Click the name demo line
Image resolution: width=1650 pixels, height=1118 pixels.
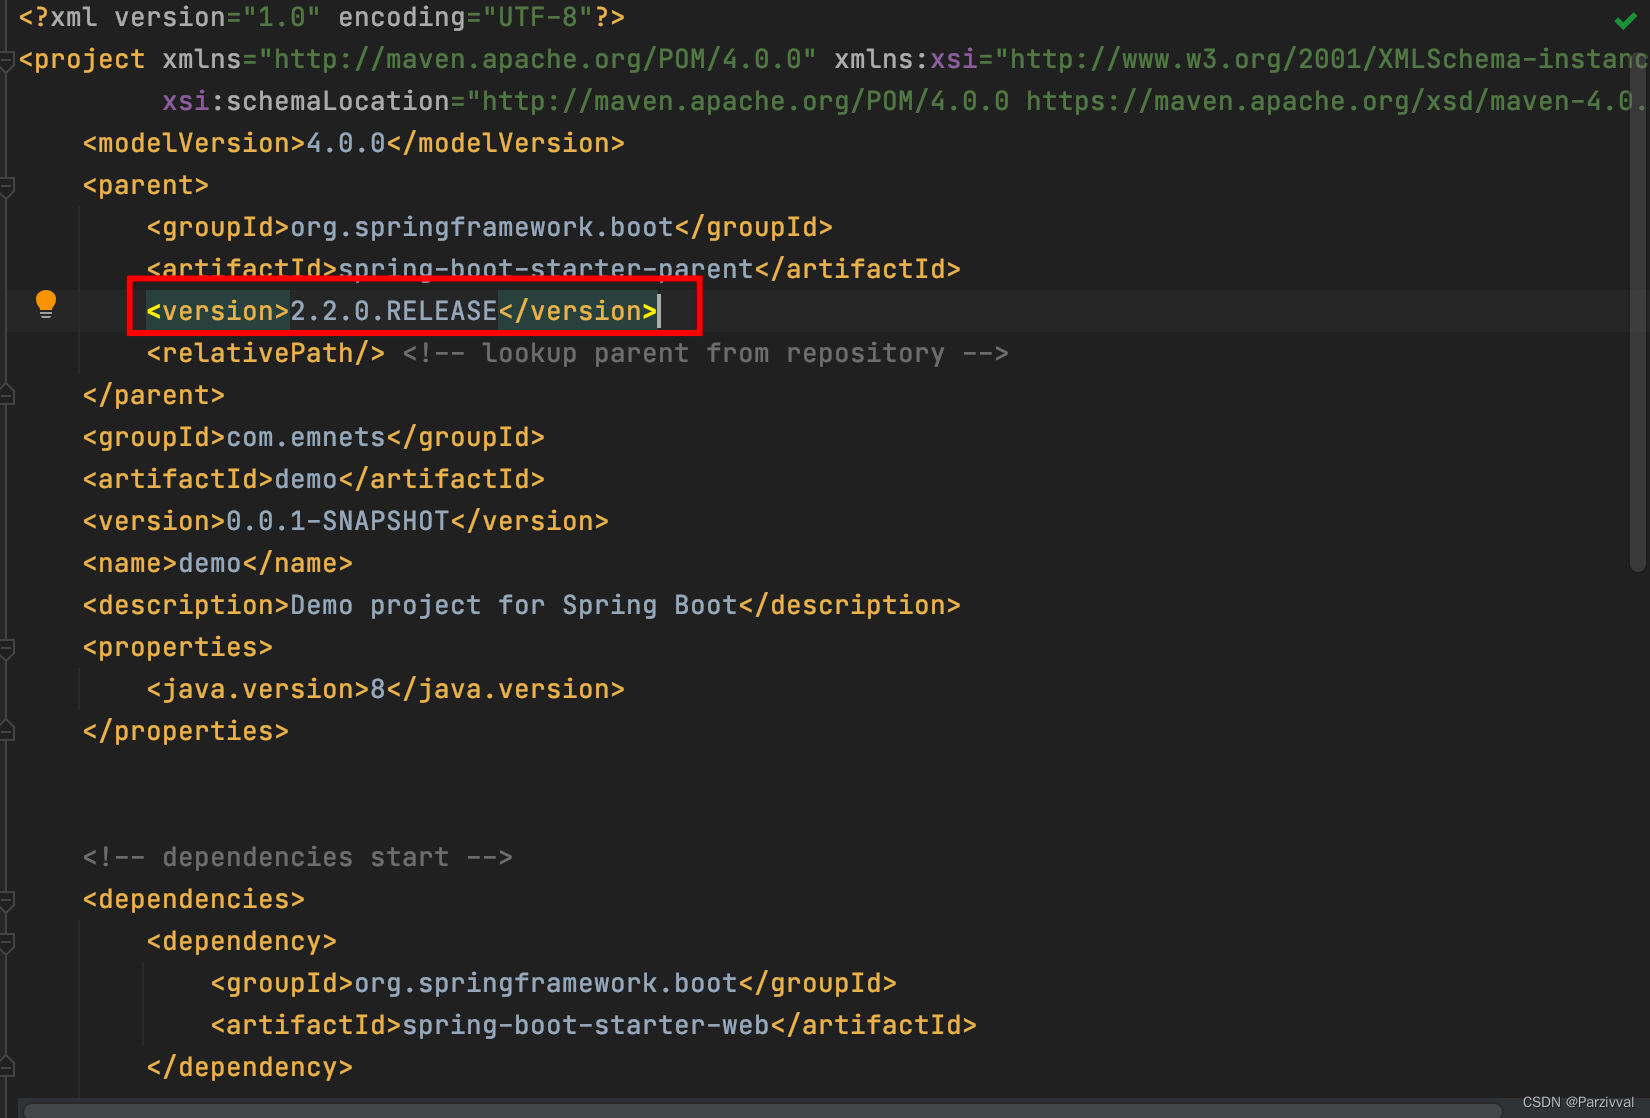218,563
